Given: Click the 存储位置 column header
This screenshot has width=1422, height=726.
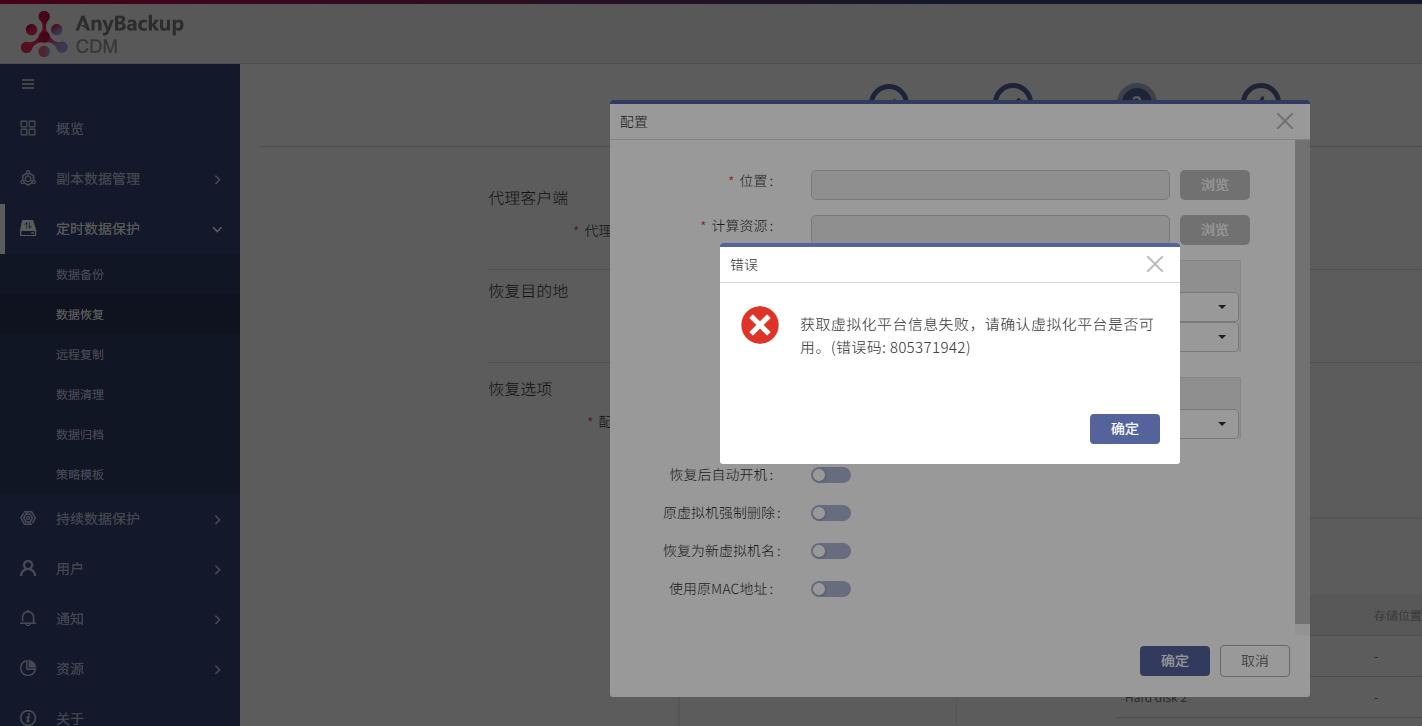Looking at the screenshot, I should tap(1398, 616).
